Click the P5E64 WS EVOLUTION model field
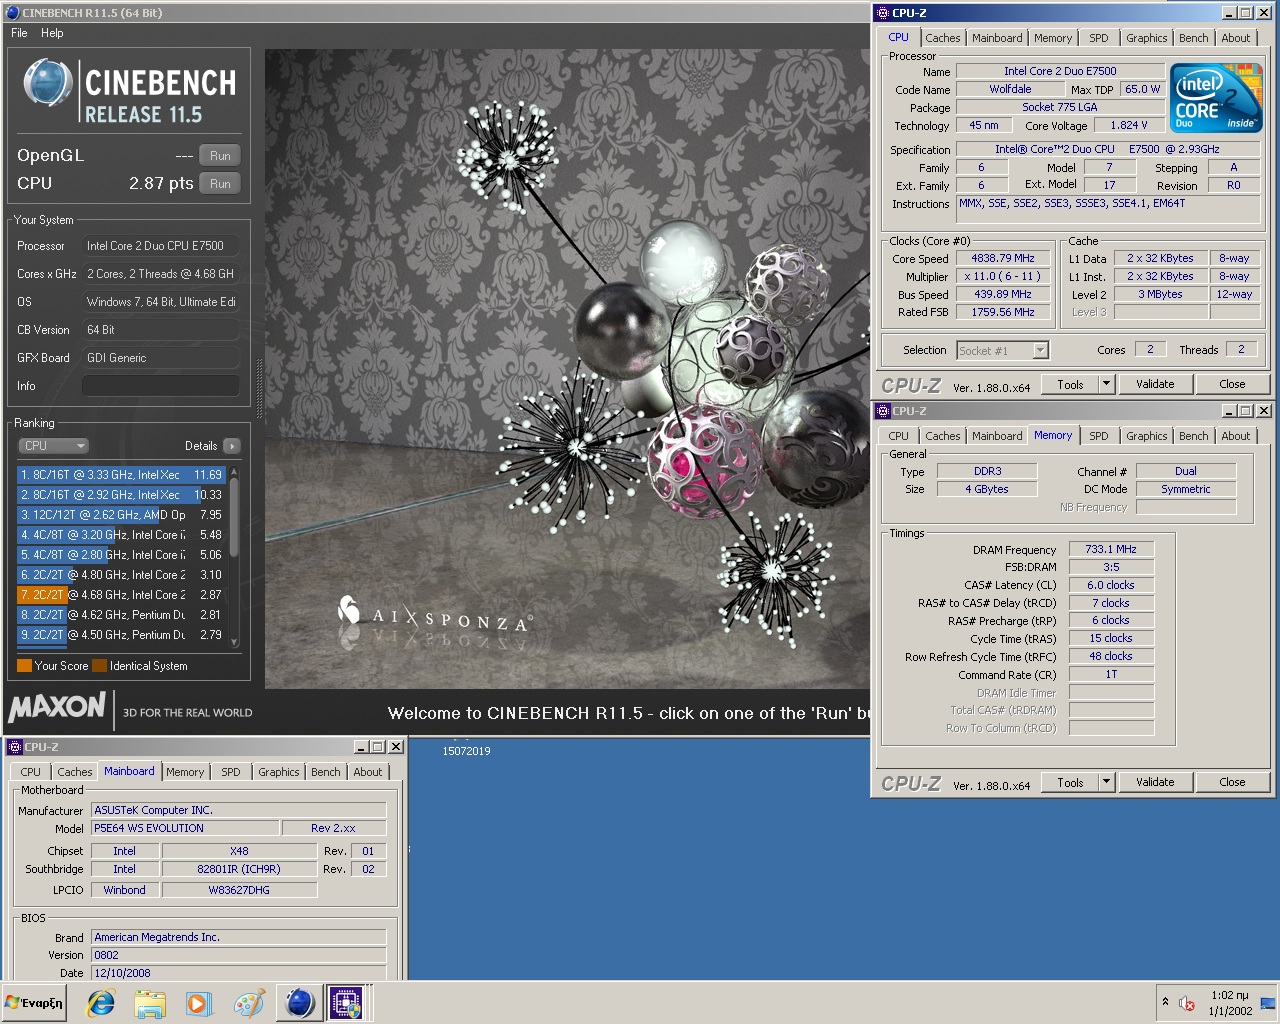 [185, 828]
